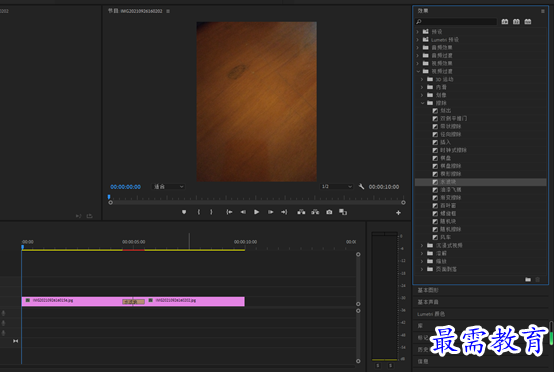Select the 油漆飞溅 transition
554x372 pixels.
tap(450, 190)
